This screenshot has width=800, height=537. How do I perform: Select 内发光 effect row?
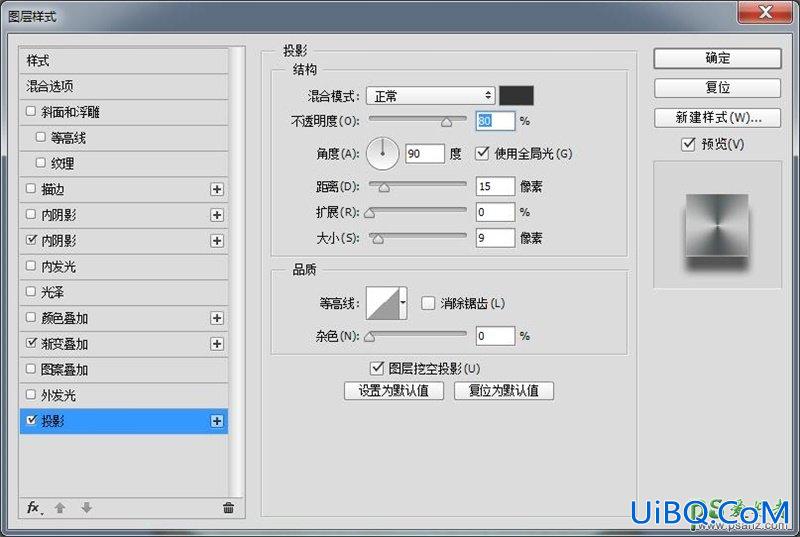[123, 267]
